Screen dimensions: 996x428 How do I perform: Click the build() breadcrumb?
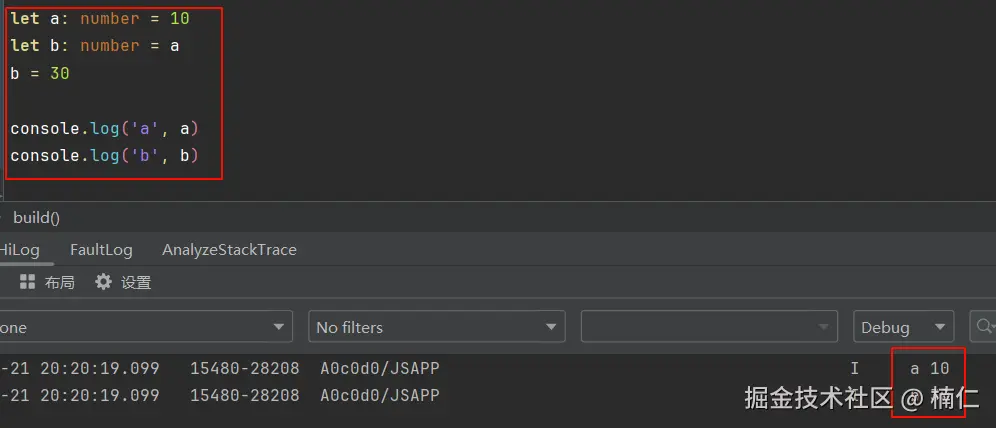click(x=36, y=217)
